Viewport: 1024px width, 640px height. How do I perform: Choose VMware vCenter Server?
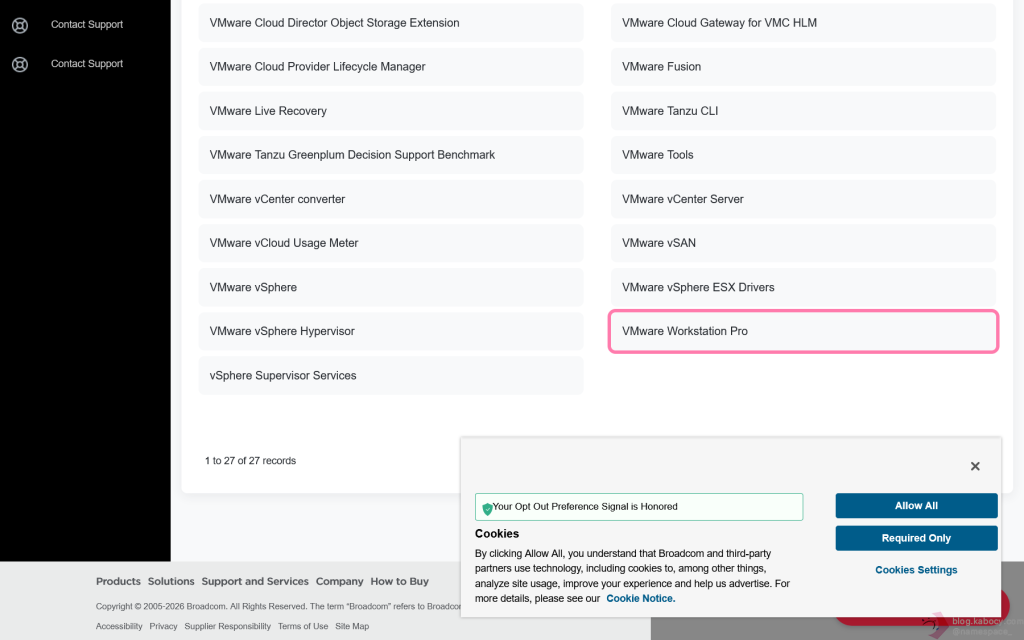click(803, 199)
